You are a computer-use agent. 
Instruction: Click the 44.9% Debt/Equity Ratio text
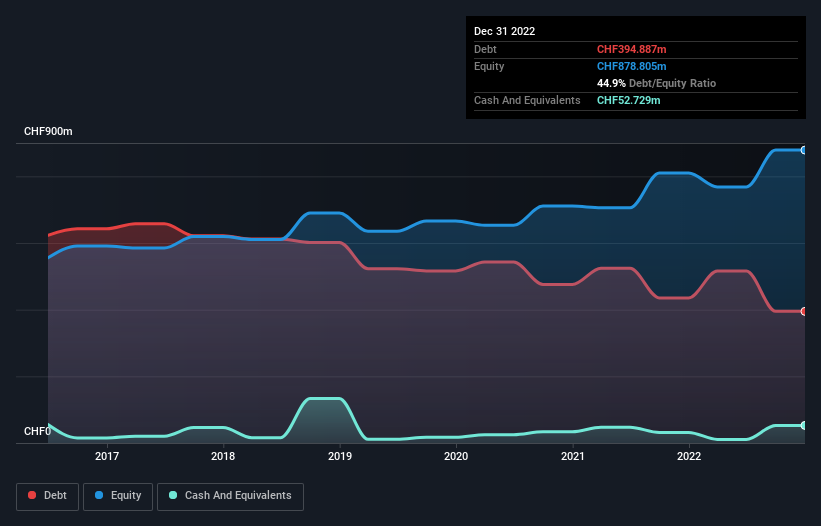pos(656,83)
